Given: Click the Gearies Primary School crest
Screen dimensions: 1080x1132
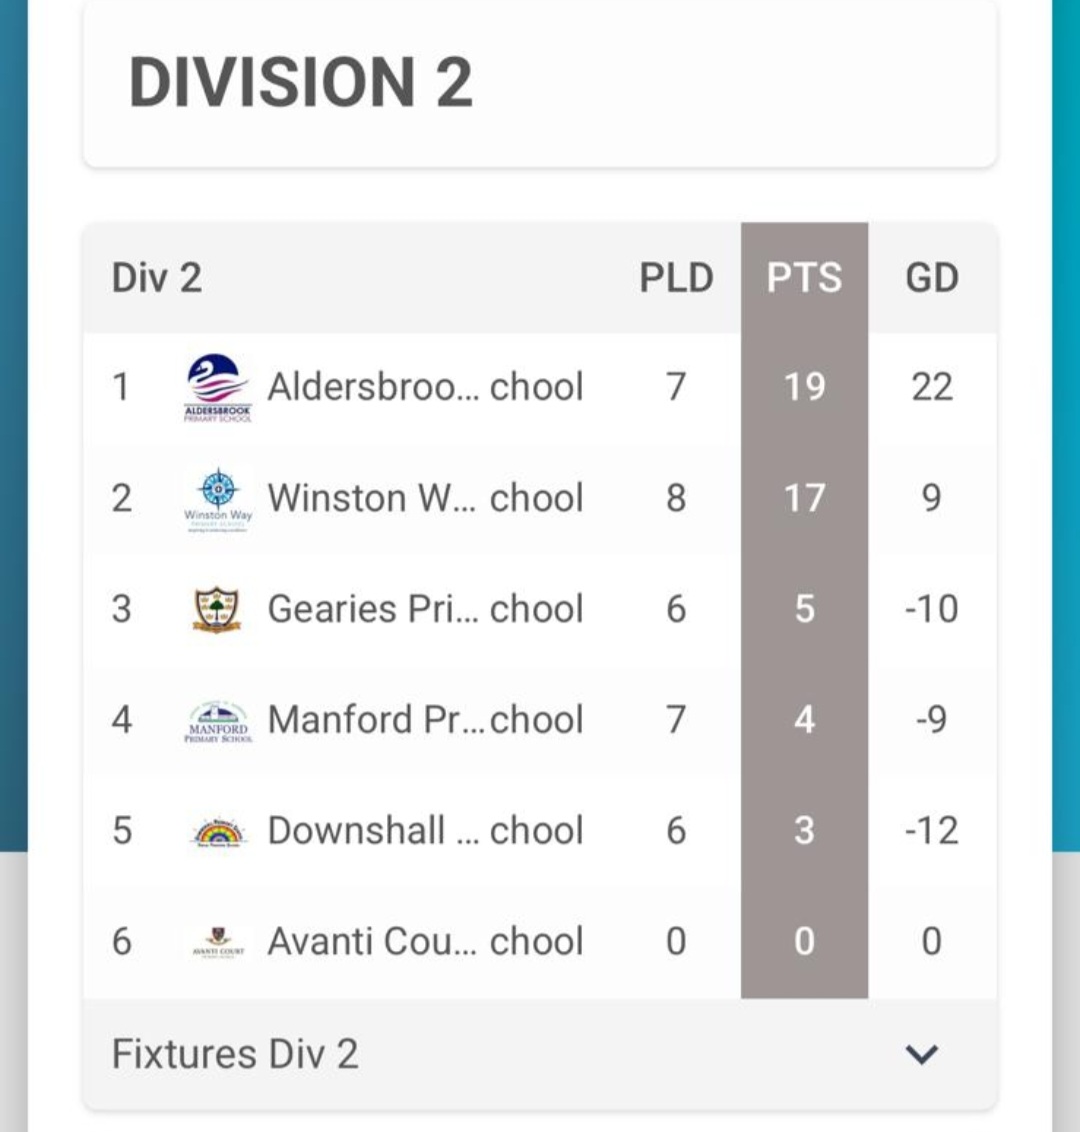Looking at the screenshot, I should pyautogui.click(x=217, y=609).
